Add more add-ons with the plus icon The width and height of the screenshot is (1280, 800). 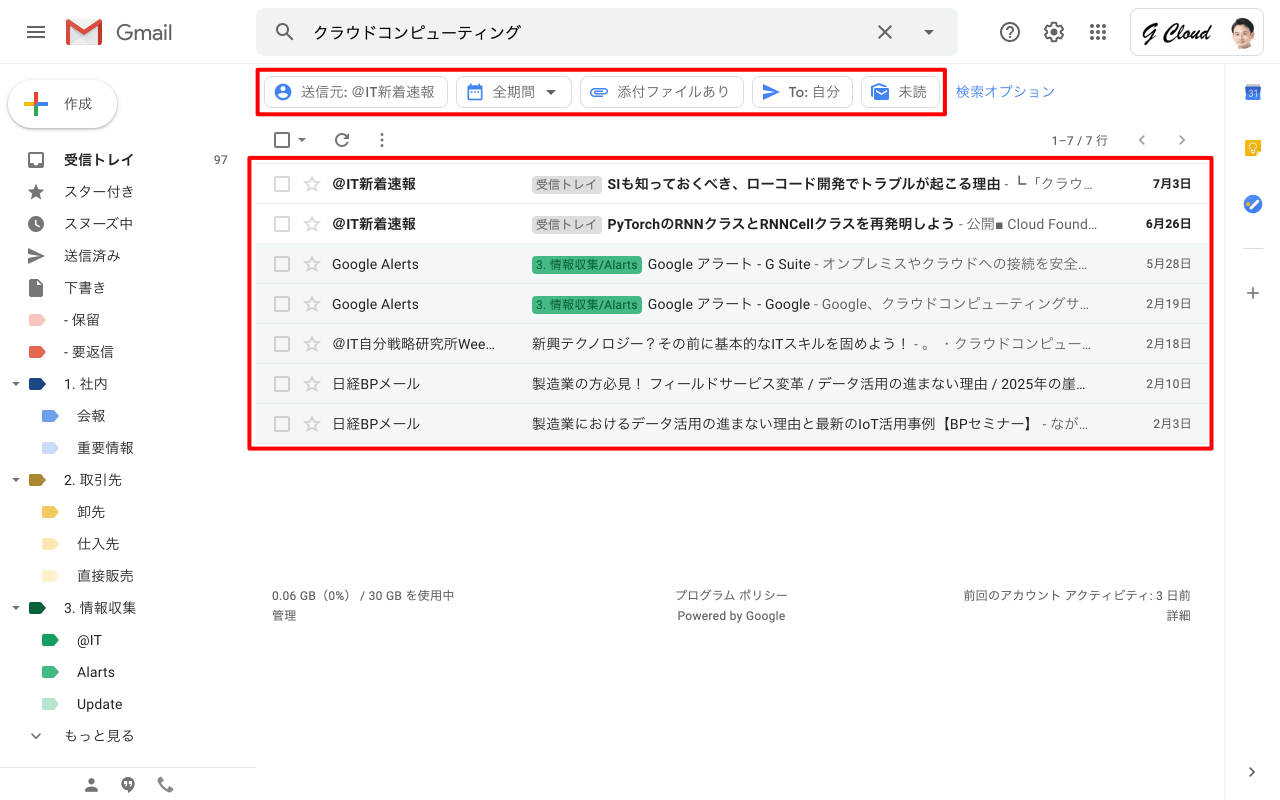point(1252,293)
